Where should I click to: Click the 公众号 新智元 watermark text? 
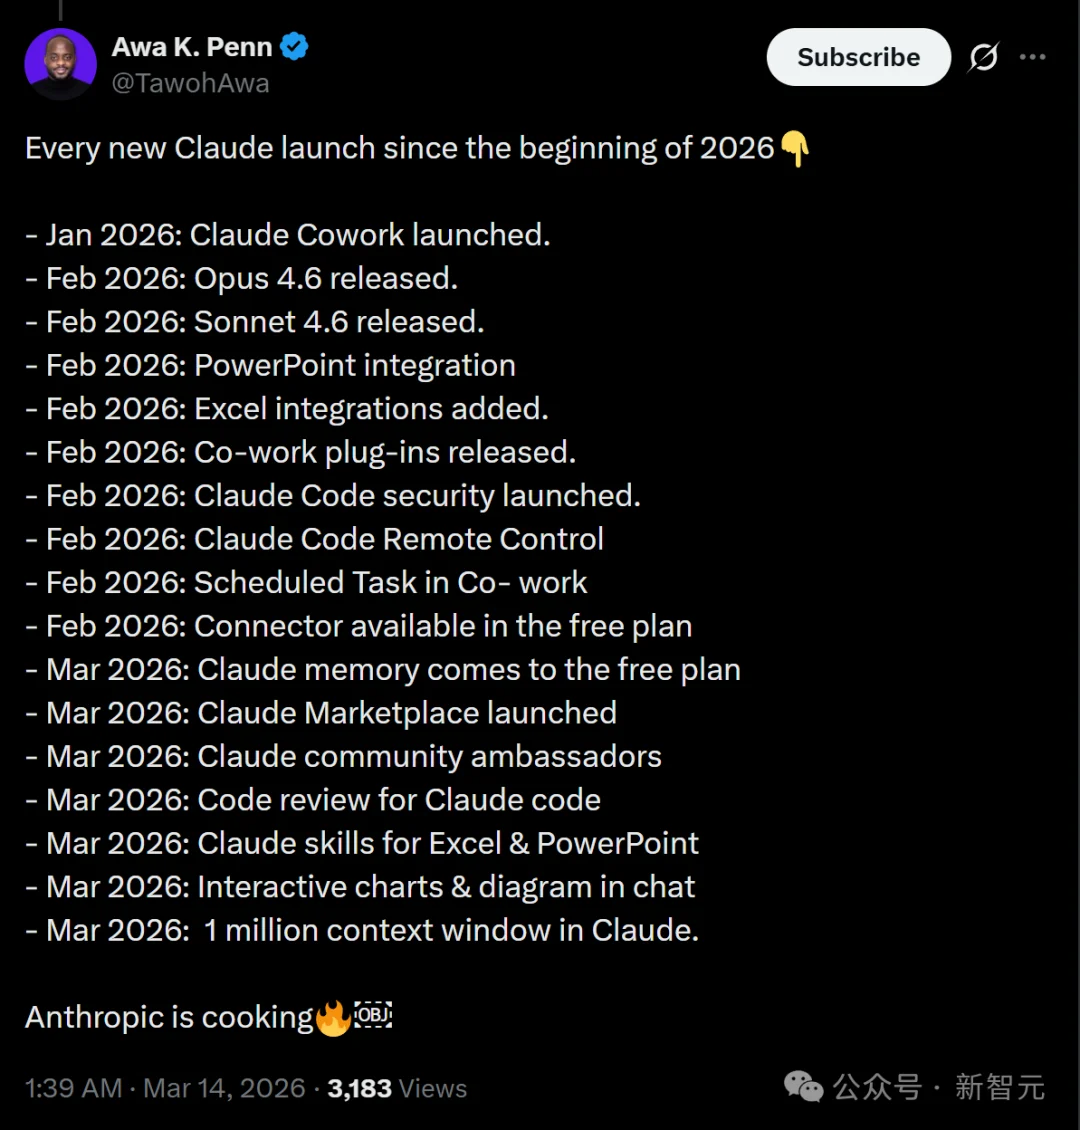[x=940, y=1087]
